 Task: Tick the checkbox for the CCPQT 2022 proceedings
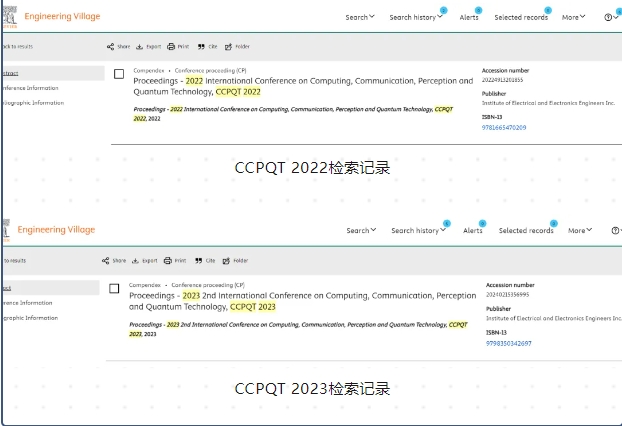click(119, 74)
